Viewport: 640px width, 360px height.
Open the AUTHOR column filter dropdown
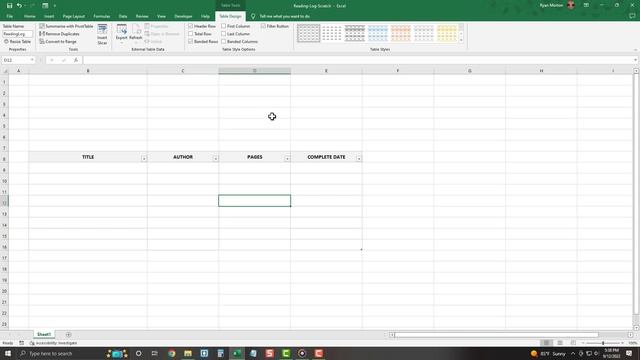(216, 158)
